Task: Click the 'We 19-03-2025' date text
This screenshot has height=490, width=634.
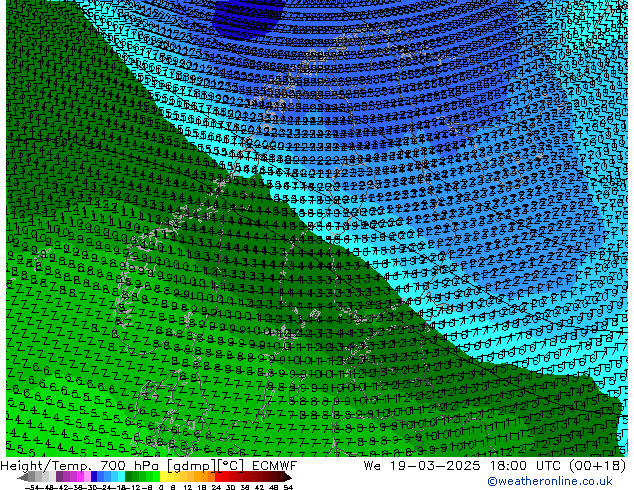Action: 422,466
